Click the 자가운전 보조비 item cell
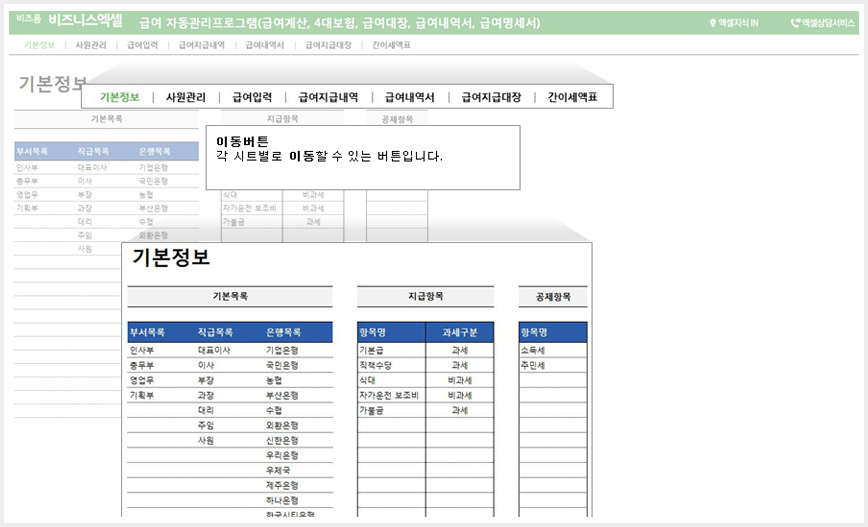Screen dimensions: 868x527 click(391, 395)
